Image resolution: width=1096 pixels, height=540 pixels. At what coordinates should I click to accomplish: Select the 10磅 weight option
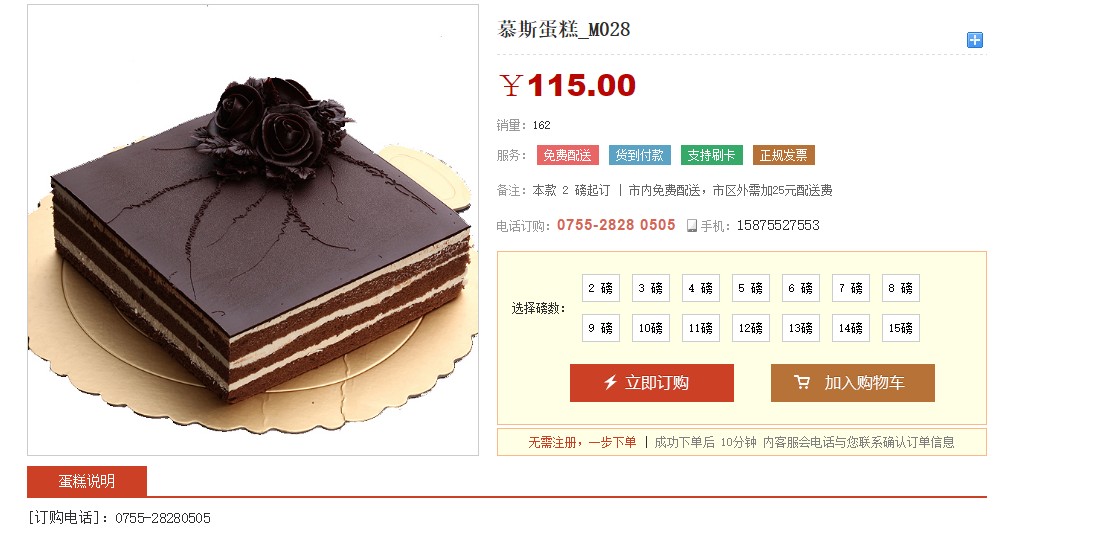[651, 328]
